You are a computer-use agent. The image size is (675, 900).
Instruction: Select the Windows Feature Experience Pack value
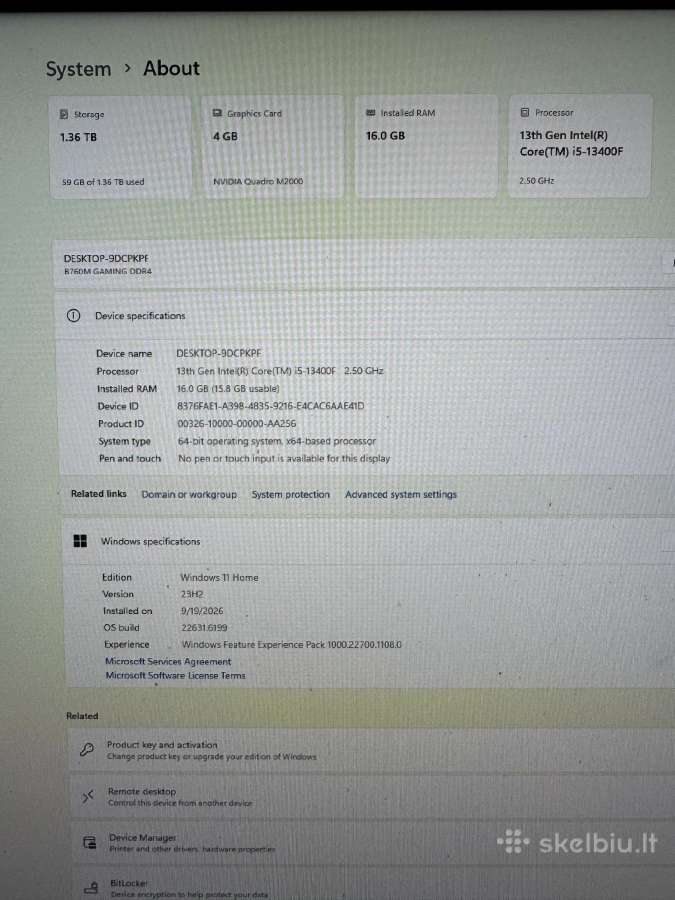pos(292,645)
